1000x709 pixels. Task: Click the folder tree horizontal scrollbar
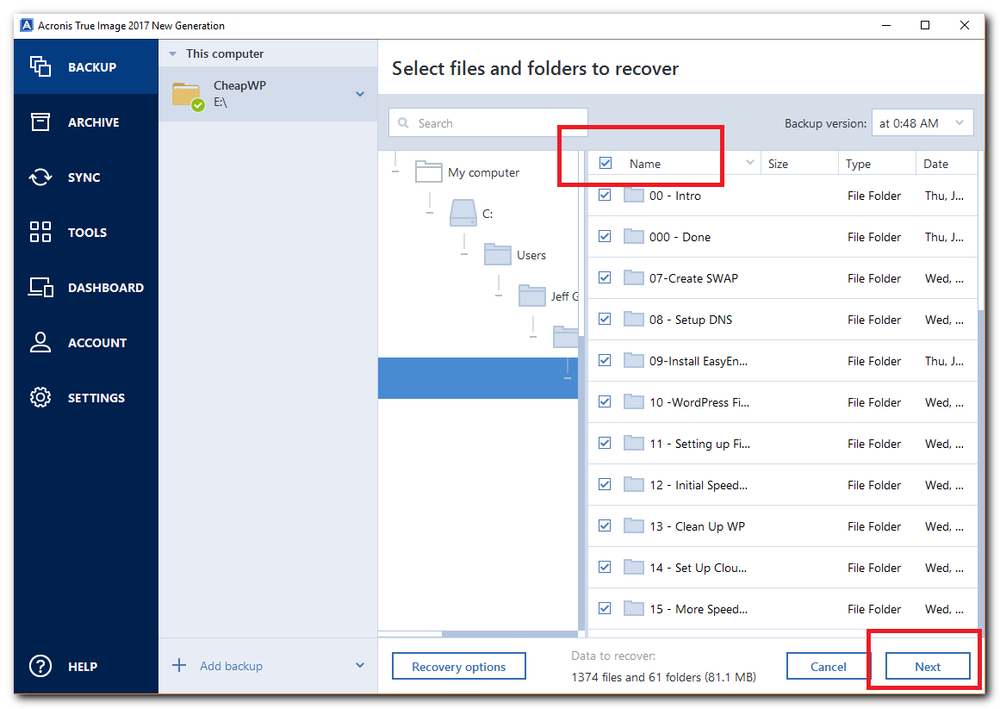pos(510,634)
